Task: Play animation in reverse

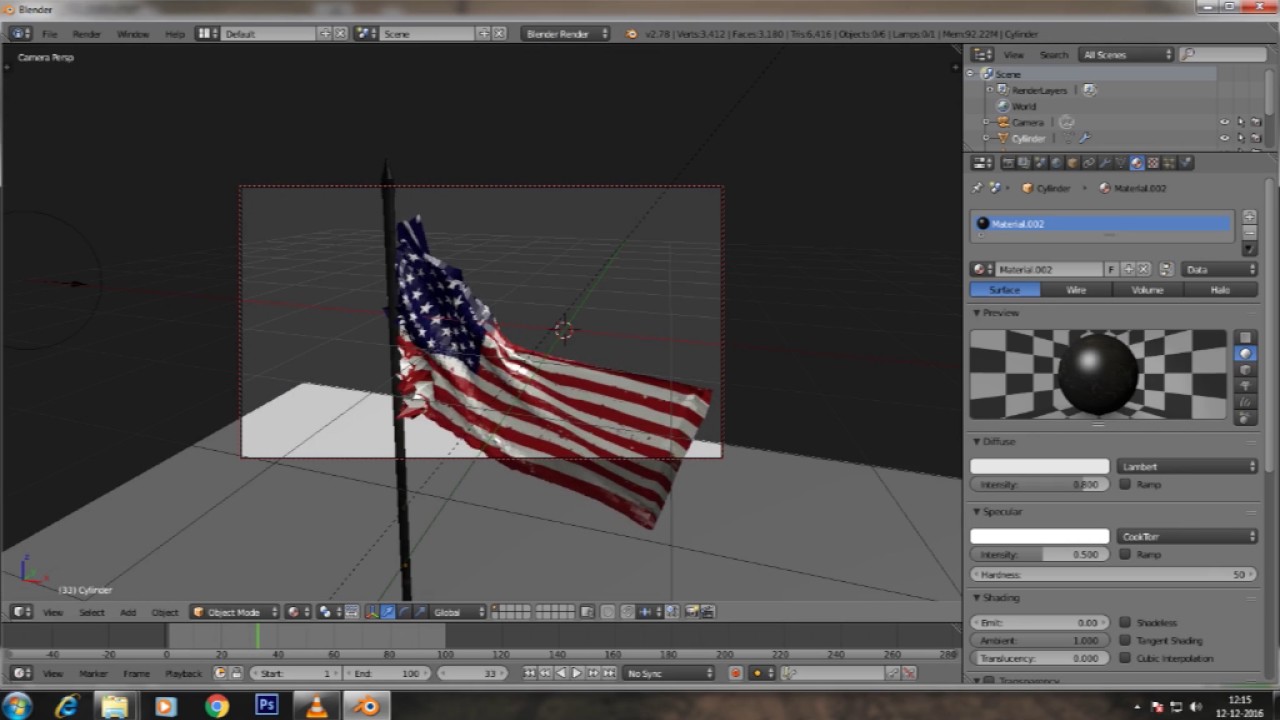Action: point(561,673)
